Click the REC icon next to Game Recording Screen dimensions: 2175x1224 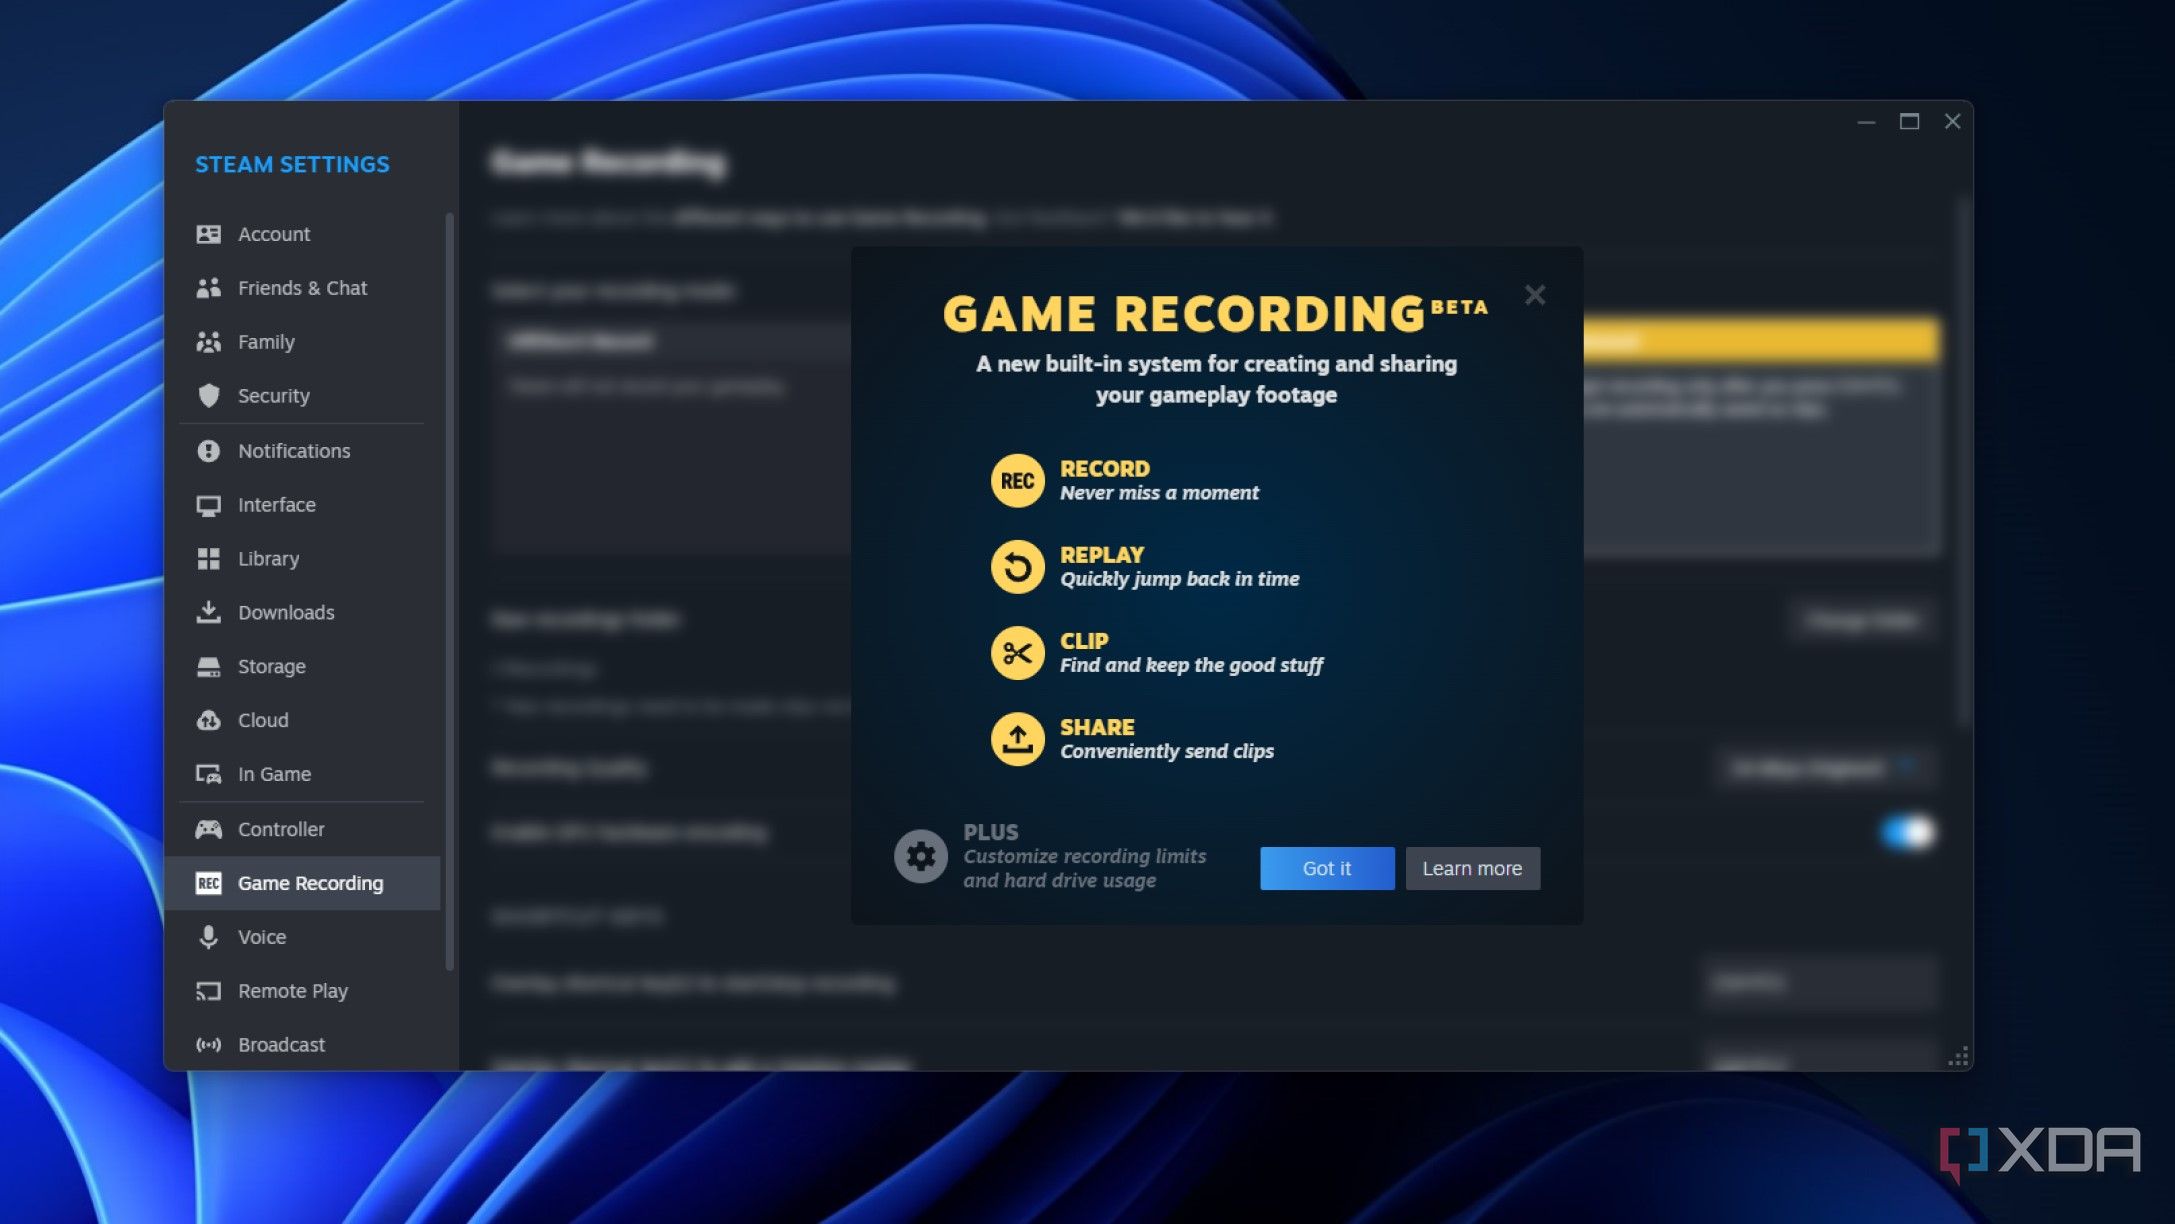210,883
